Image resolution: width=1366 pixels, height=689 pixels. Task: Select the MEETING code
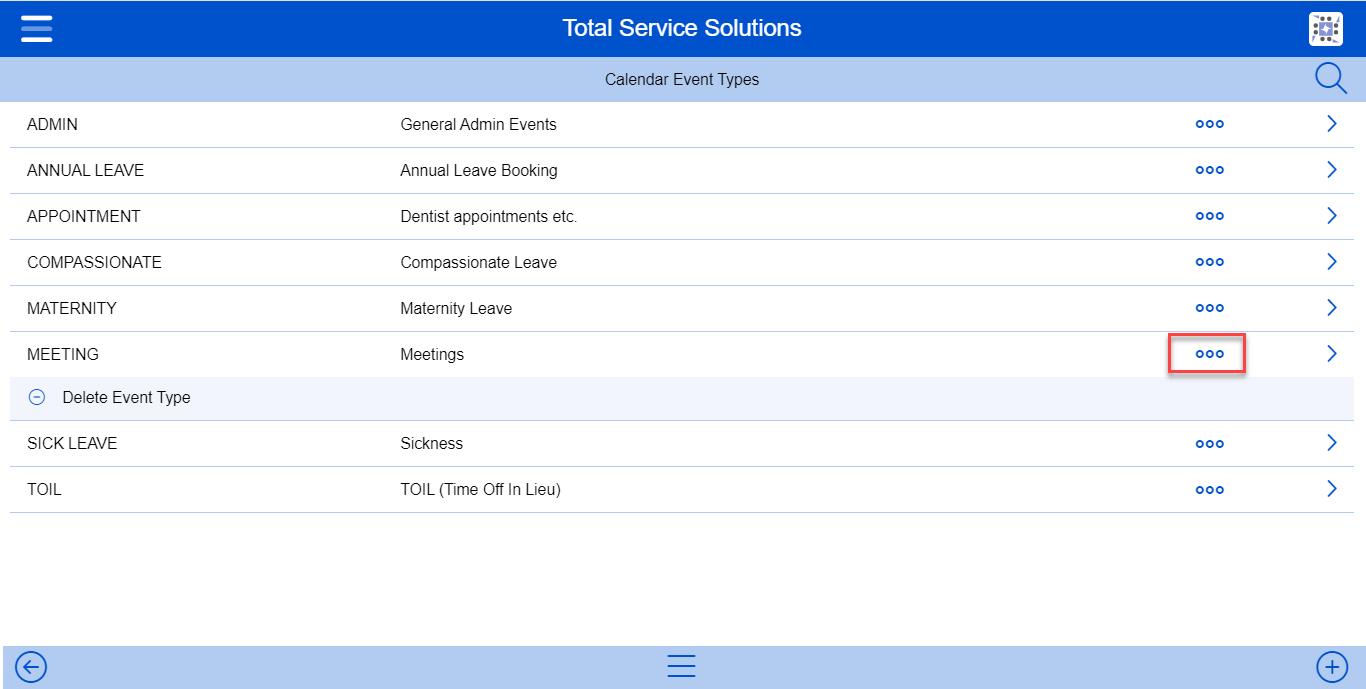63,355
